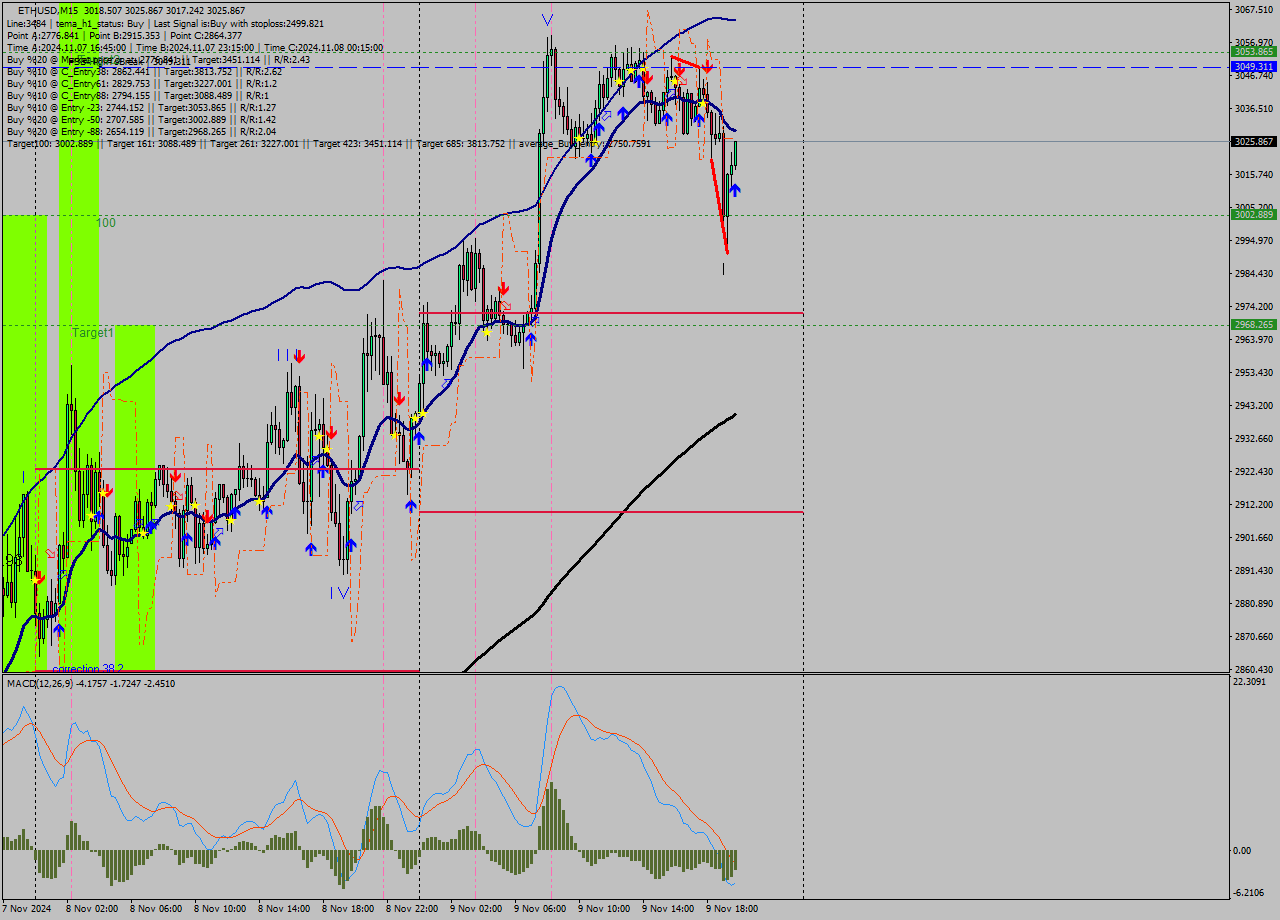Click the 8 Nov 10:00 time label

tap(219, 909)
